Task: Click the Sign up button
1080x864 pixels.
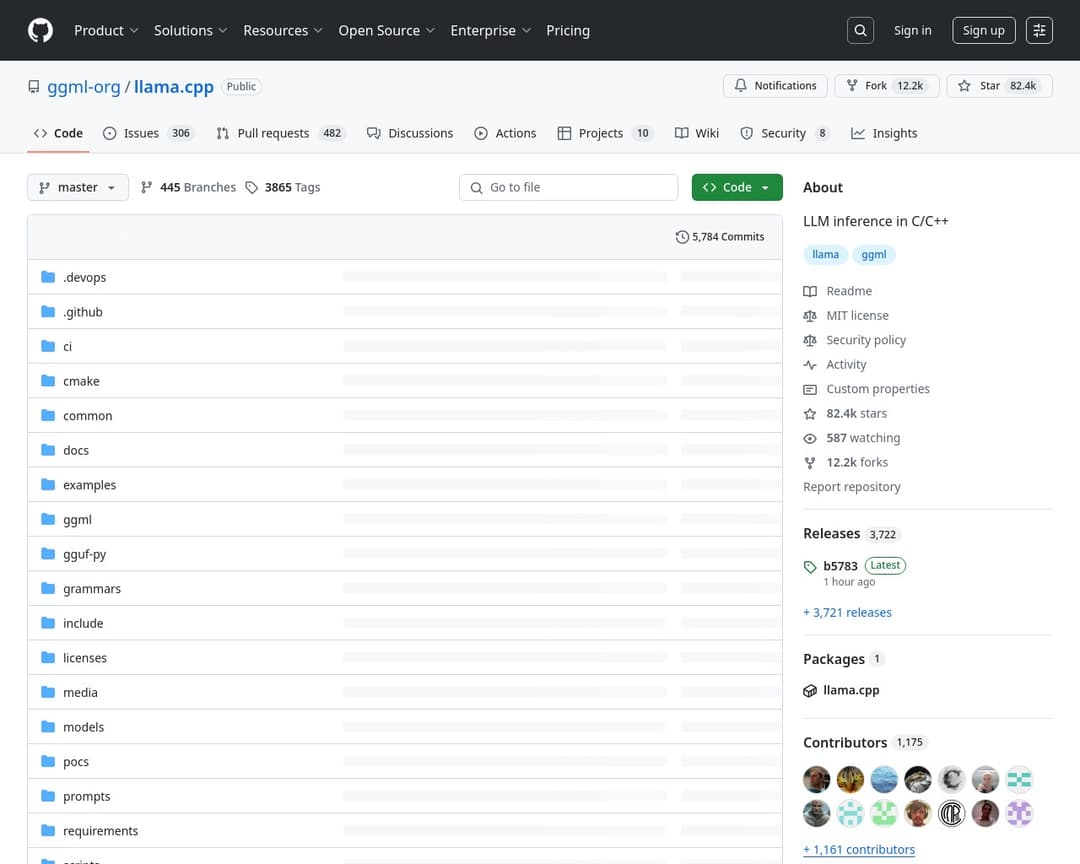Action: point(983,30)
